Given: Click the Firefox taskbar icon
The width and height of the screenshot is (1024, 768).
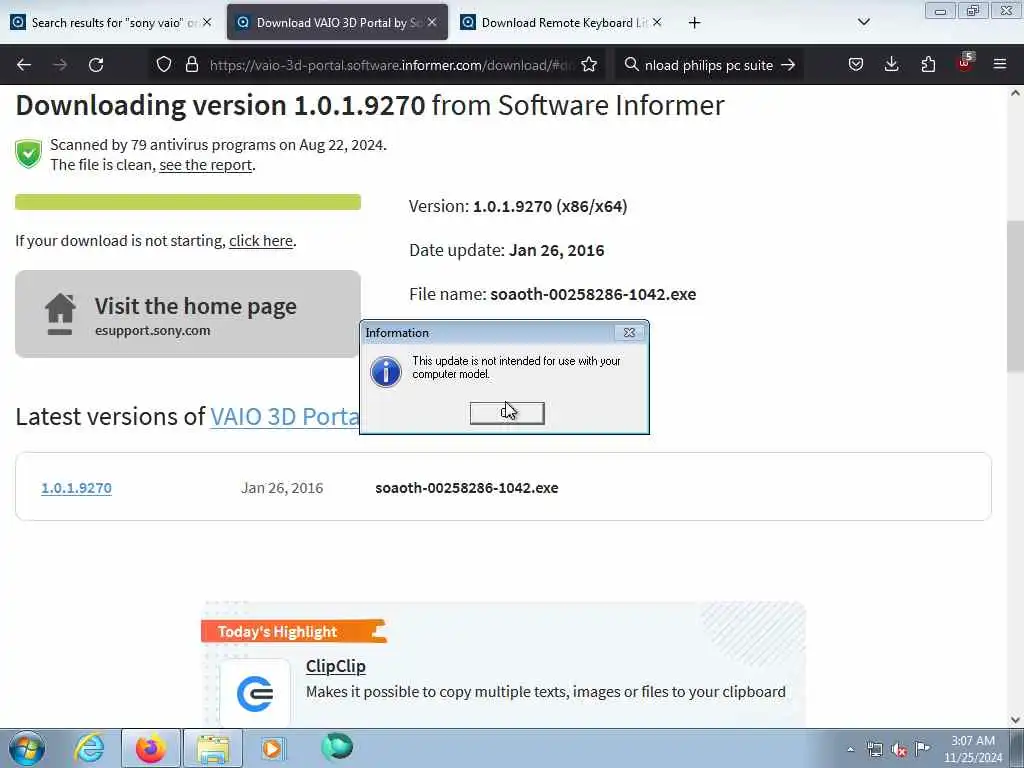Looking at the screenshot, I should tap(151, 748).
